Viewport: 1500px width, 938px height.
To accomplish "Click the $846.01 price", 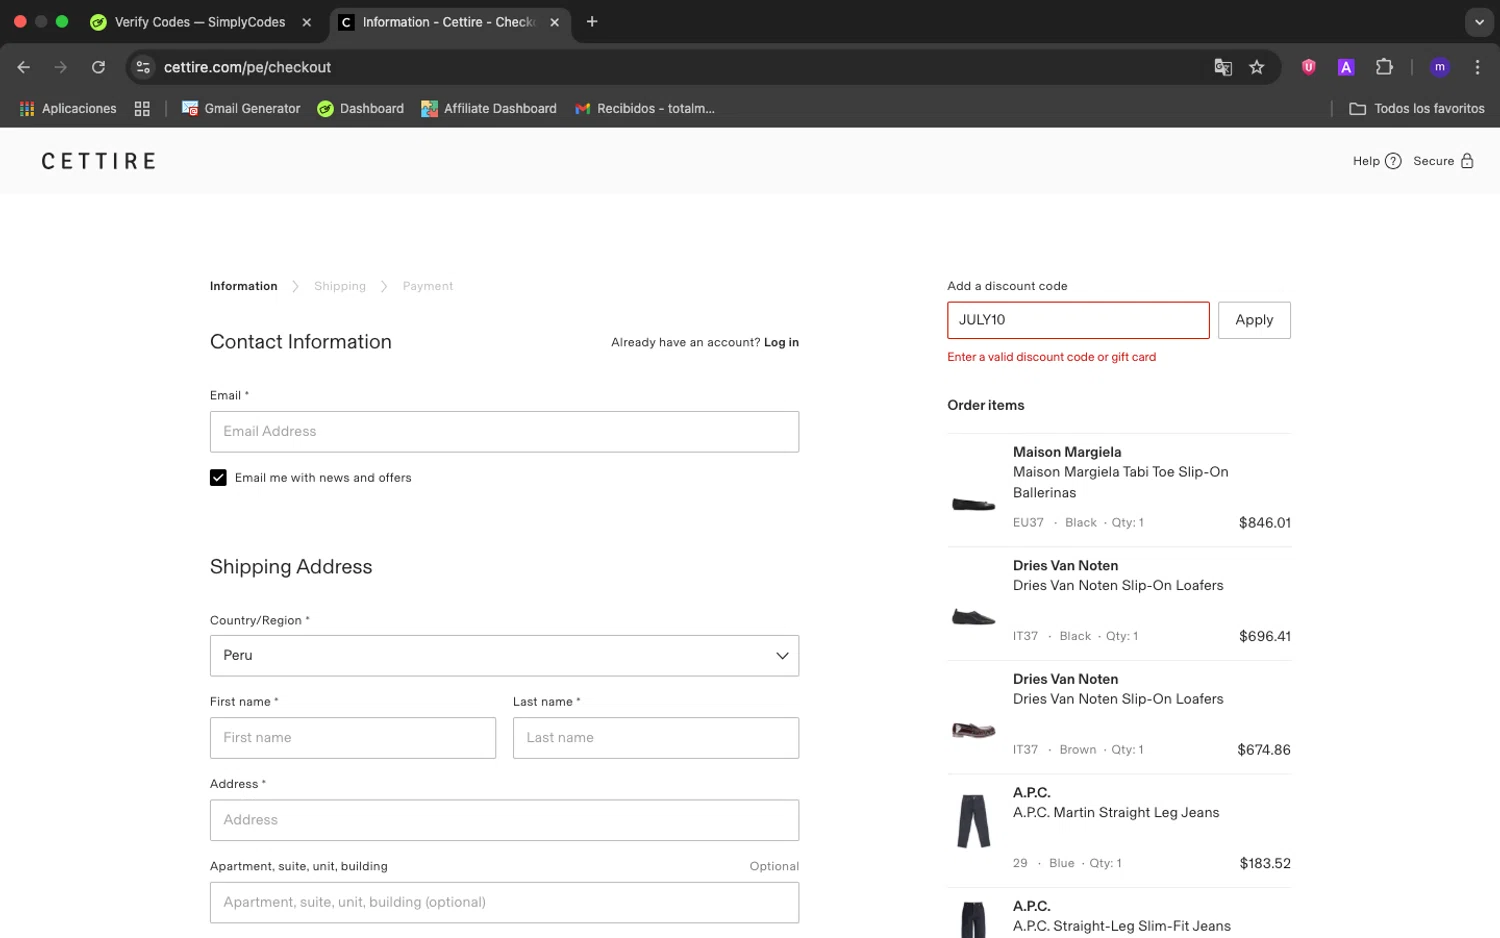I will point(1265,523).
